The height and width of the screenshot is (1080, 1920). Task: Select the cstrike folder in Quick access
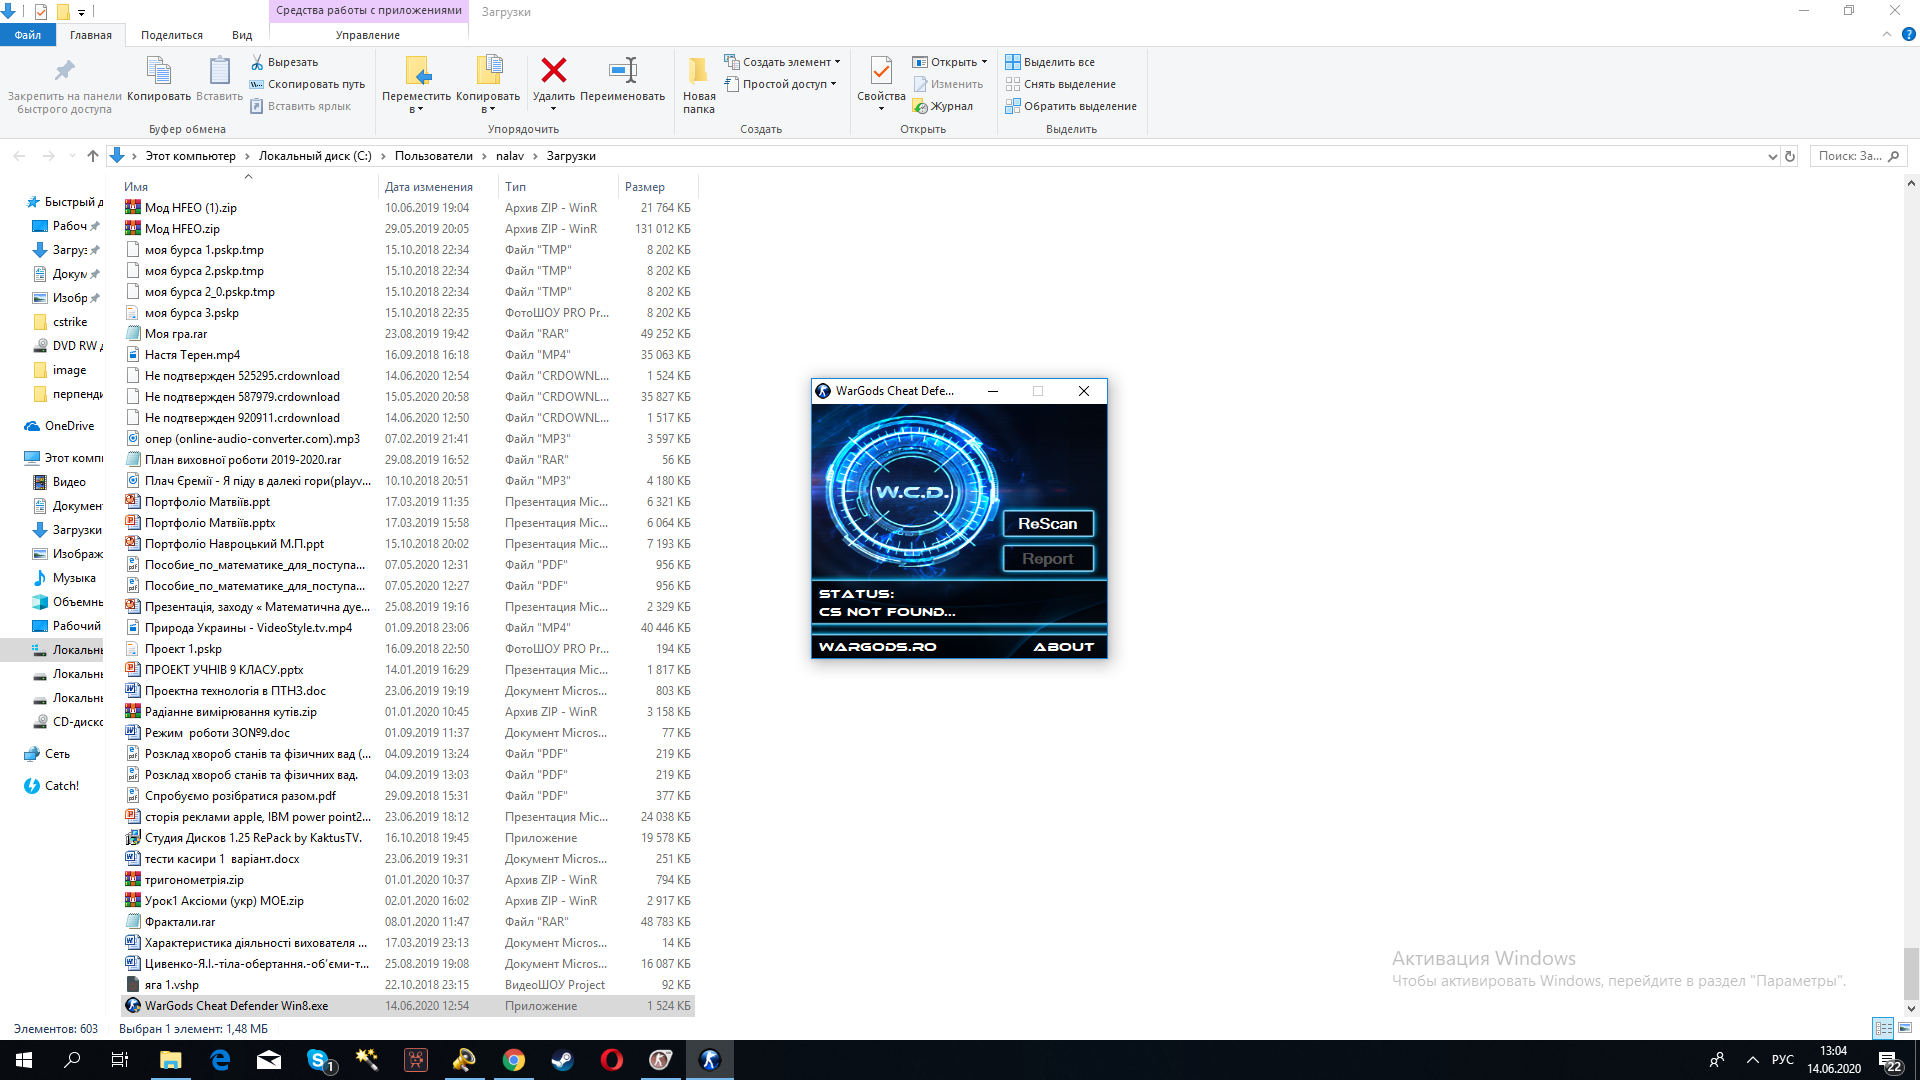(x=61, y=322)
